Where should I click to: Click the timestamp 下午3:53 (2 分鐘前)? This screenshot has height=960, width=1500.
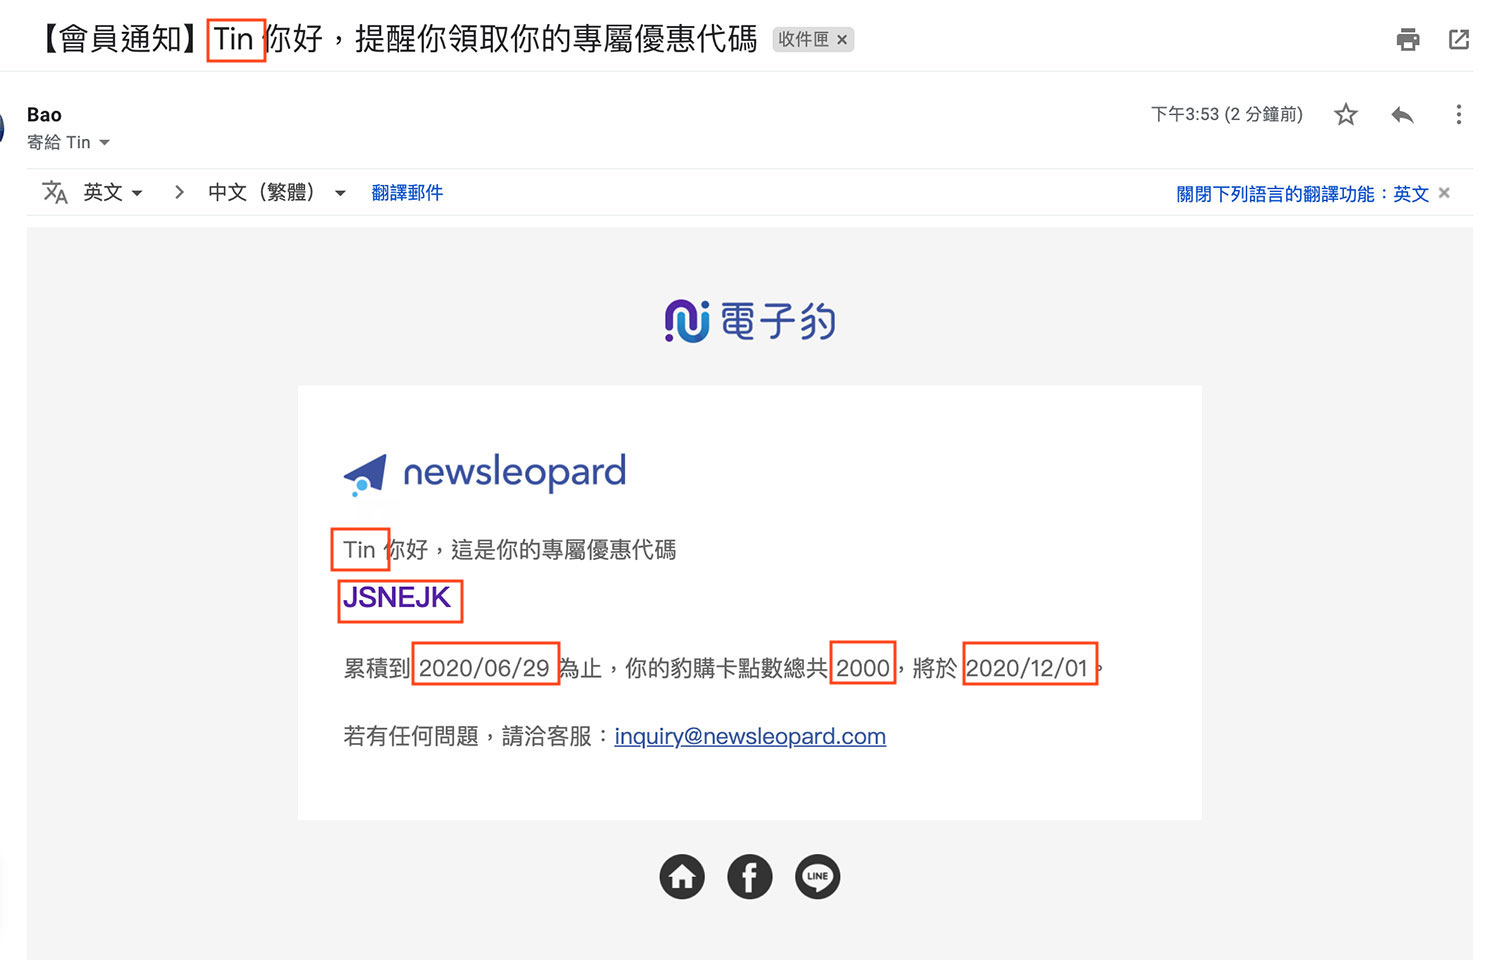(x=1227, y=114)
